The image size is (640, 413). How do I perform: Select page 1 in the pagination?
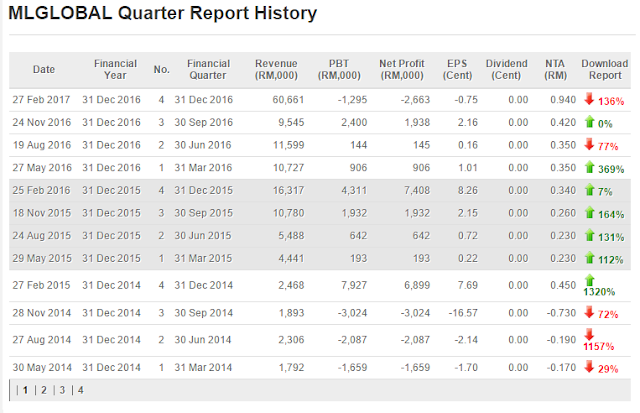pos(25,390)
